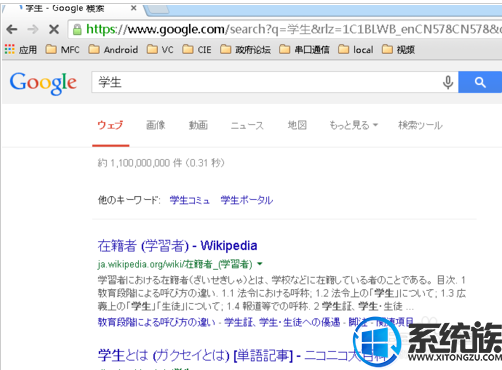This screenshot has height=370, width=502.
Task: Open the 视频 bookmark folder
Action: (398, 50)
